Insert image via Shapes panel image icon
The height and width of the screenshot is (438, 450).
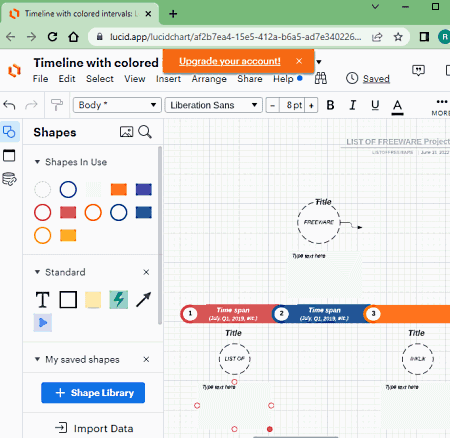pos(126,132)
